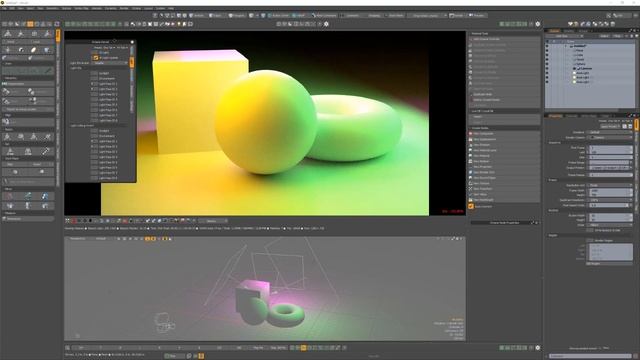Click the orange vertical tab beside left tool panel
This screenshot has height=360, width=640.
coord(58,36)
